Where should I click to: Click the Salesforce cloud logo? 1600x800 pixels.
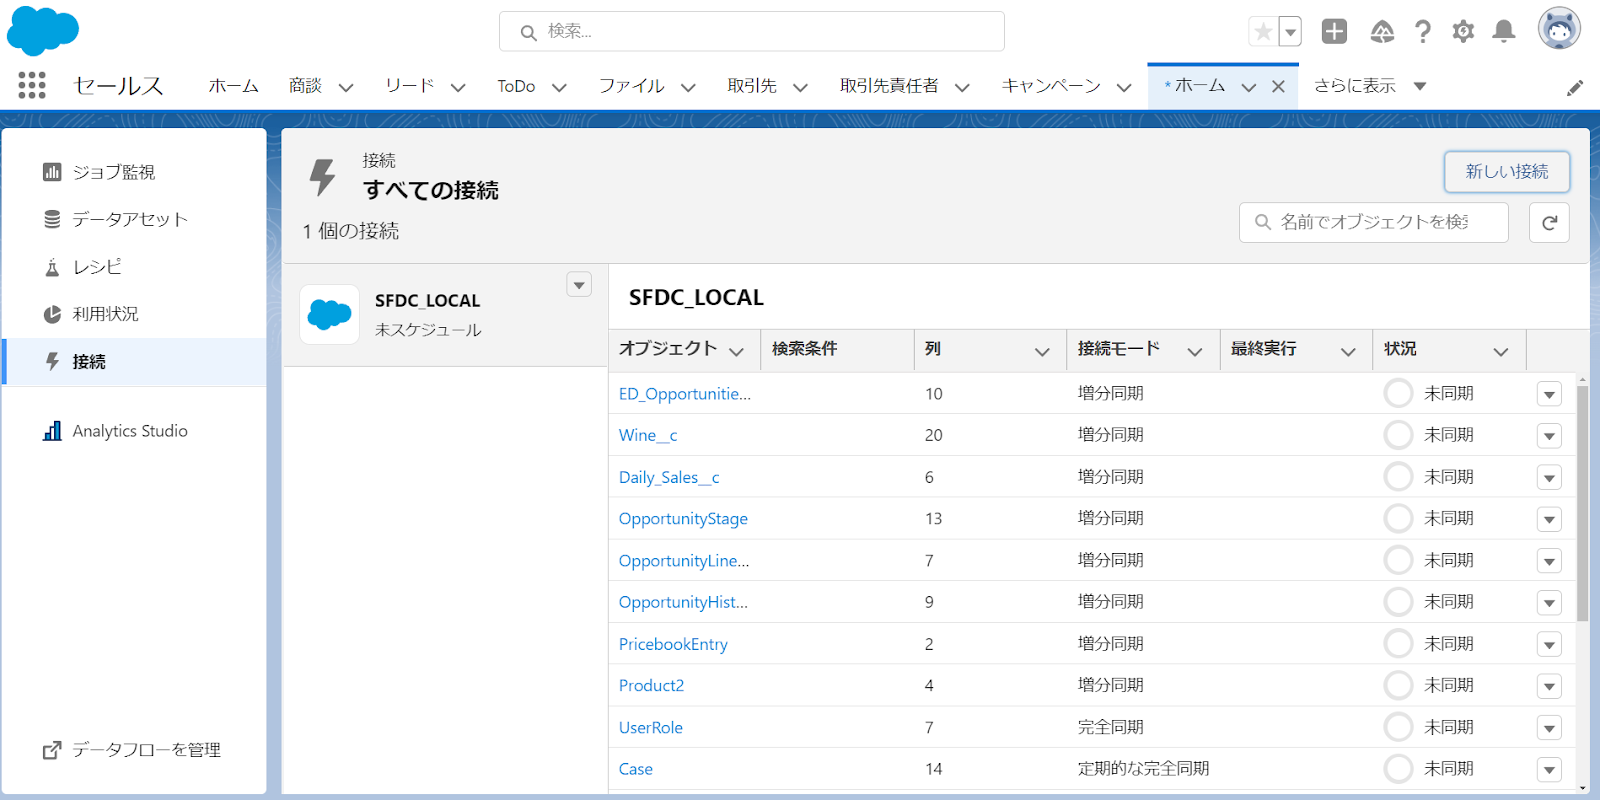[42, 30]
